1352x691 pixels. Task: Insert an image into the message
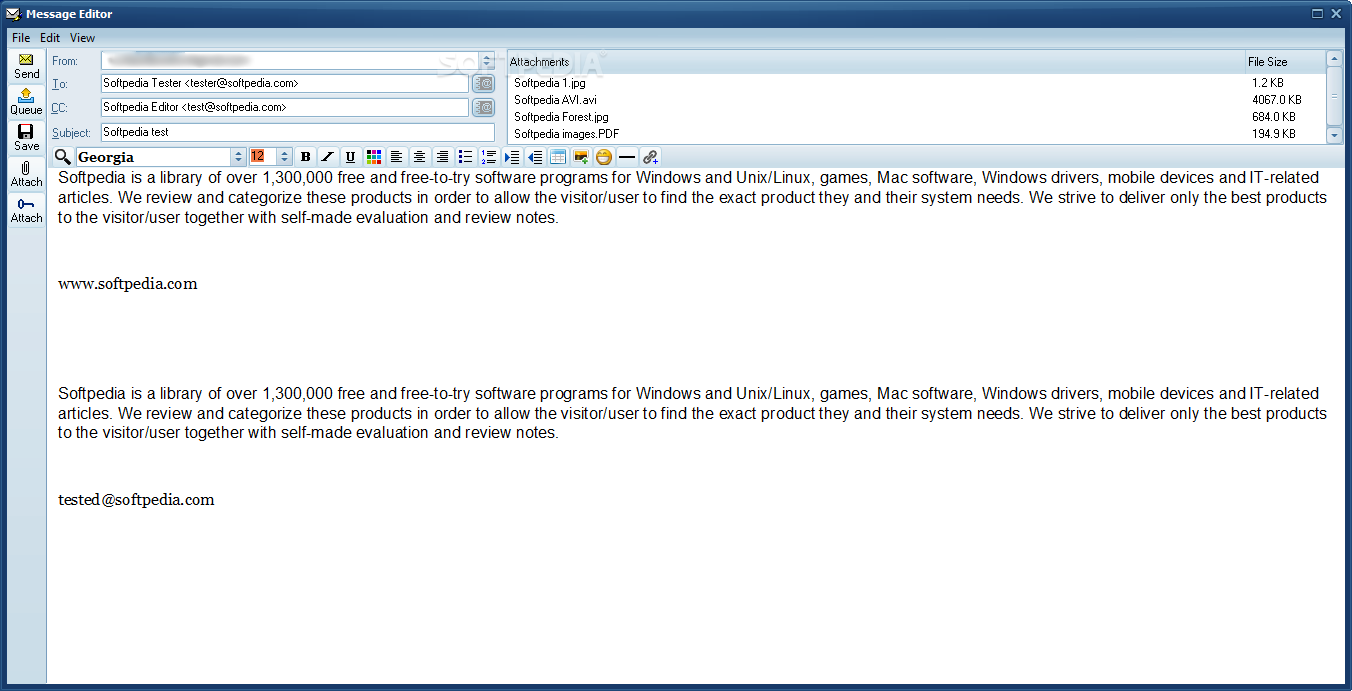[581, 157]
